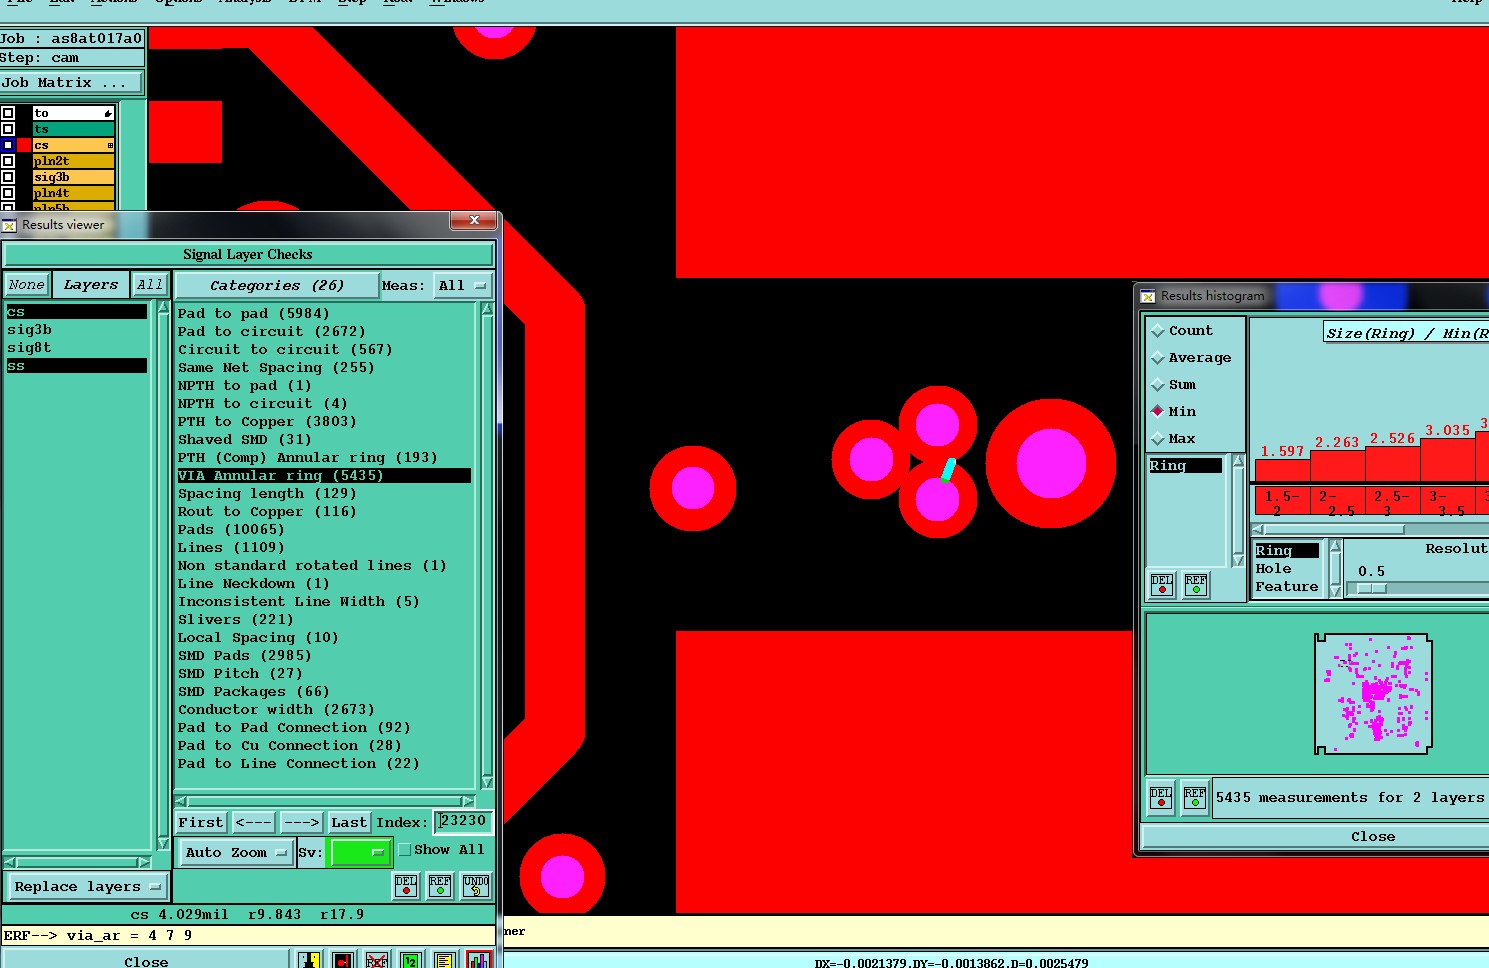This screenshot has width=1489, height=968.
Task: Select the Count radio option
Action: pyautogui.click(x=1158, y=330)
